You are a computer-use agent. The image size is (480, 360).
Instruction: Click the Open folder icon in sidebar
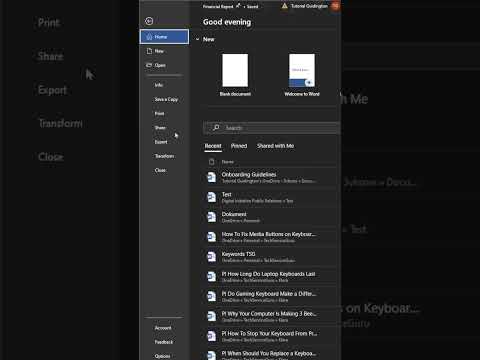coord(149,65)
